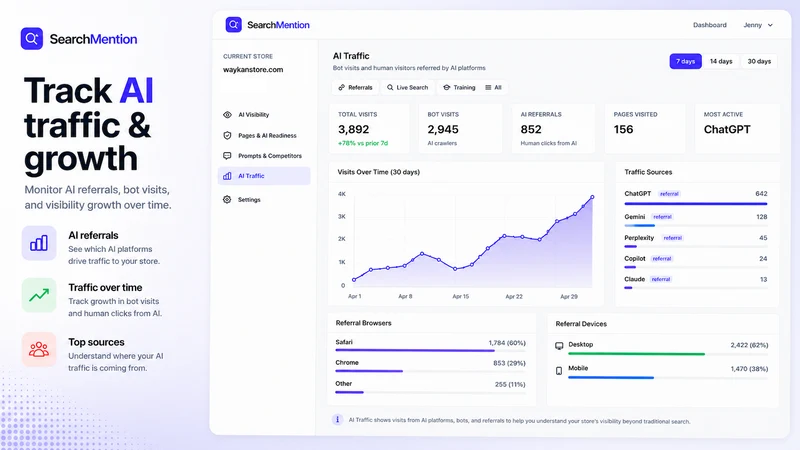Click the referral tag next to Copilot
This screenshot has height=450, width=800.
(662, 259)
